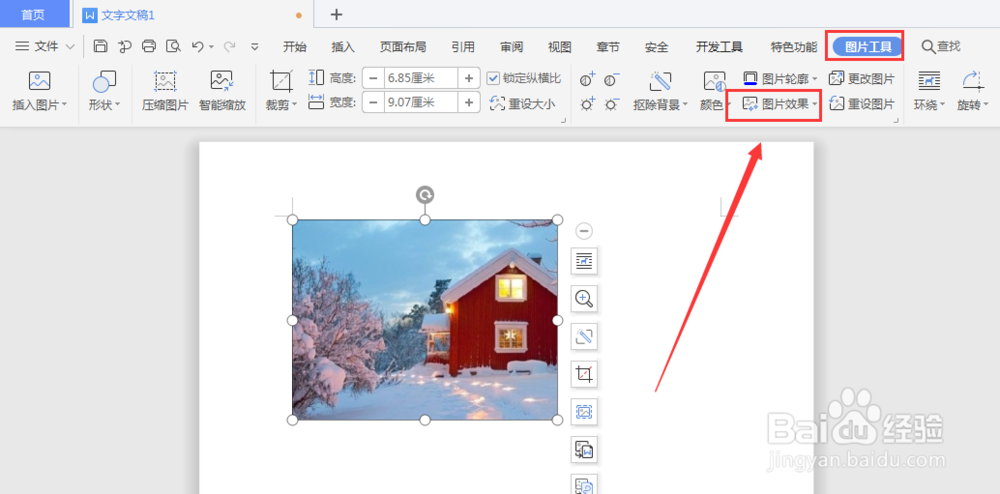This screenshot has height=494, width=1000.
Task: Switch to the 安全 ribbon tab
Action: tap(656, 47)
